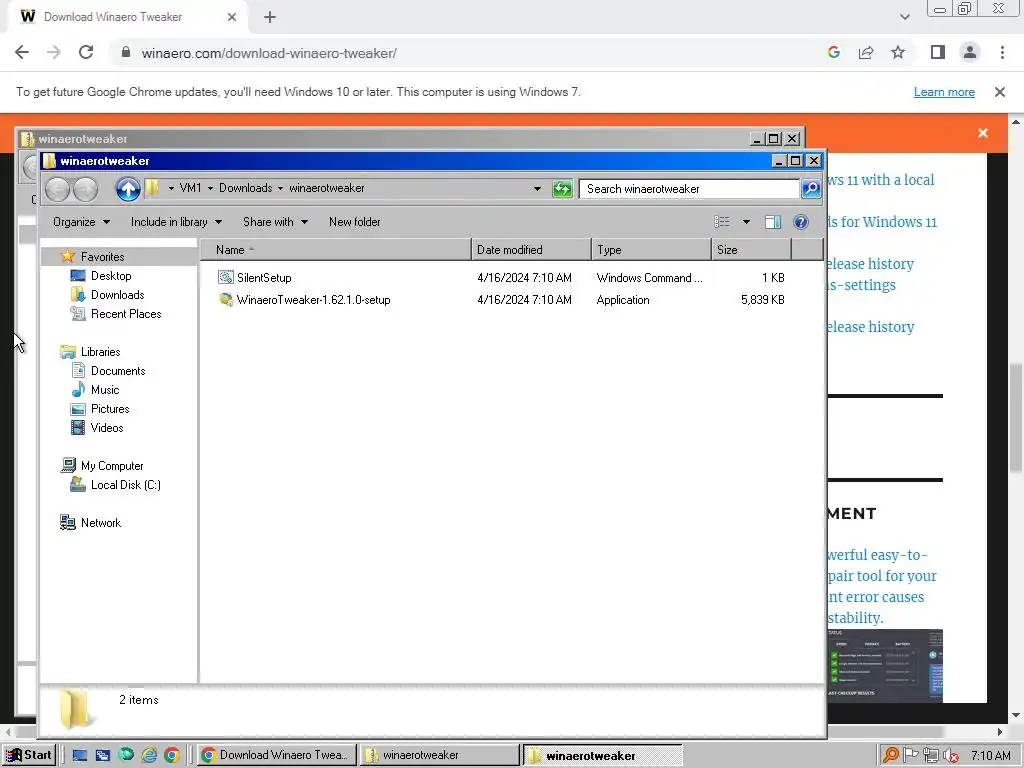Open Include in library dropdown
The width and height of the screenshot is (1024, 768).
[176, 222]
